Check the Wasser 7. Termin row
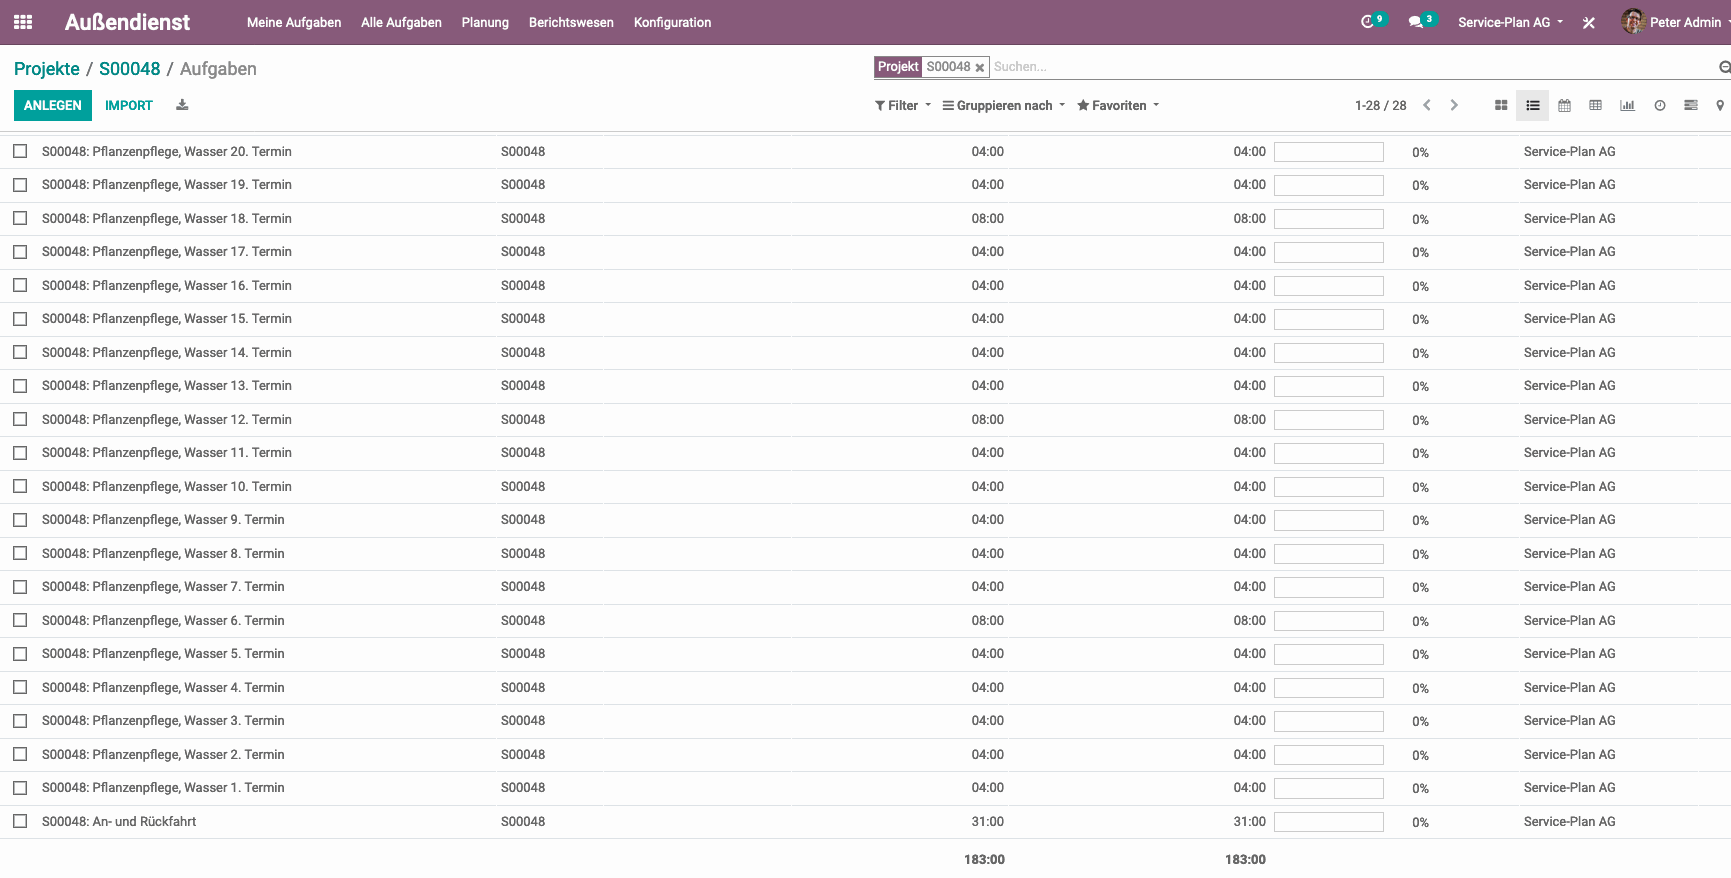The width and height of the screenshot is (1731, 878). click(20, 586)
